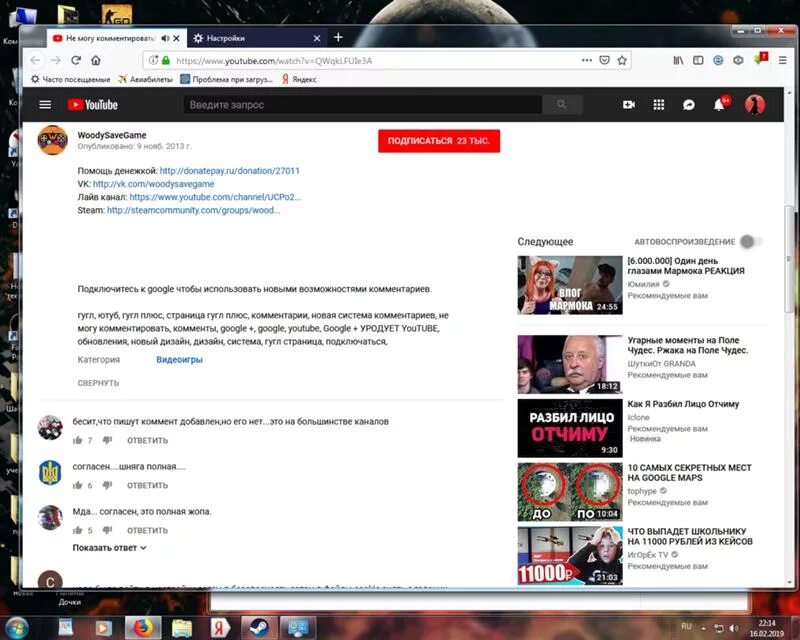
Task: Click the system tray volume icon
Action: point(734,627)
